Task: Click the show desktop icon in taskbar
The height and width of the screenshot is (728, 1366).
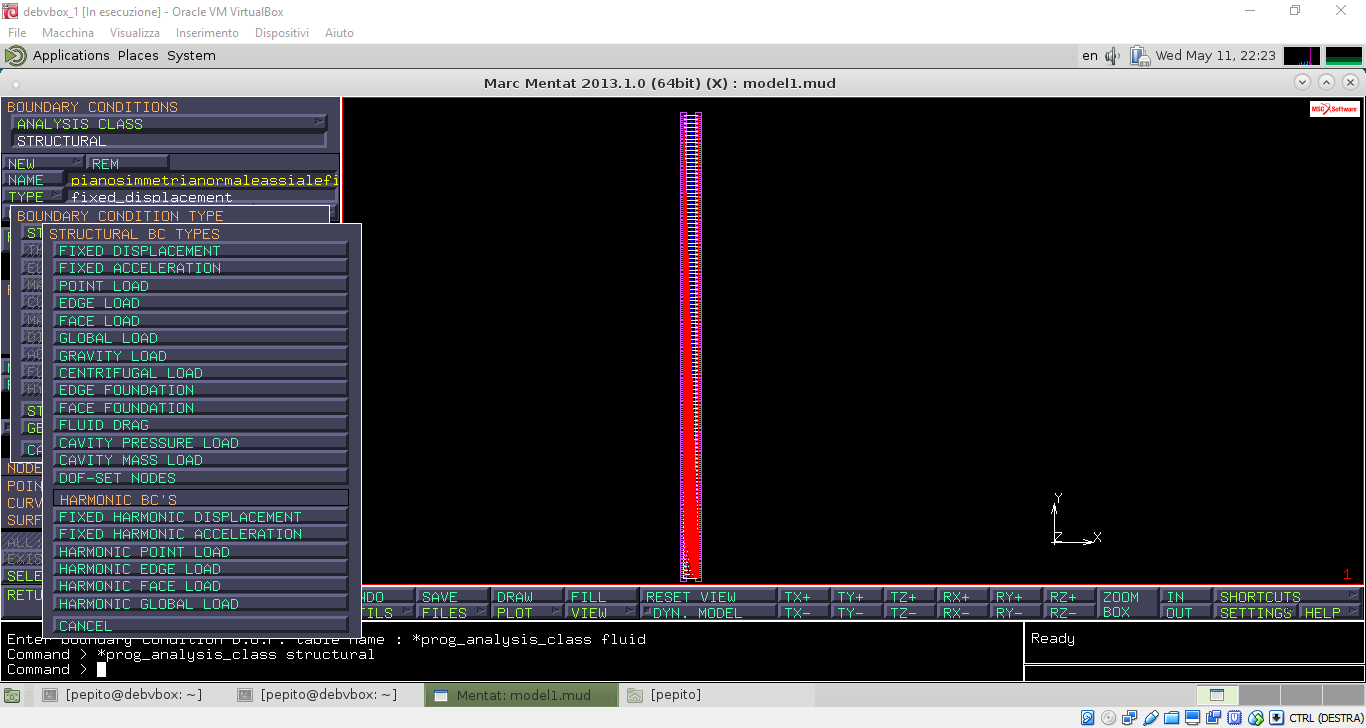Action: (x=15, y=695)
